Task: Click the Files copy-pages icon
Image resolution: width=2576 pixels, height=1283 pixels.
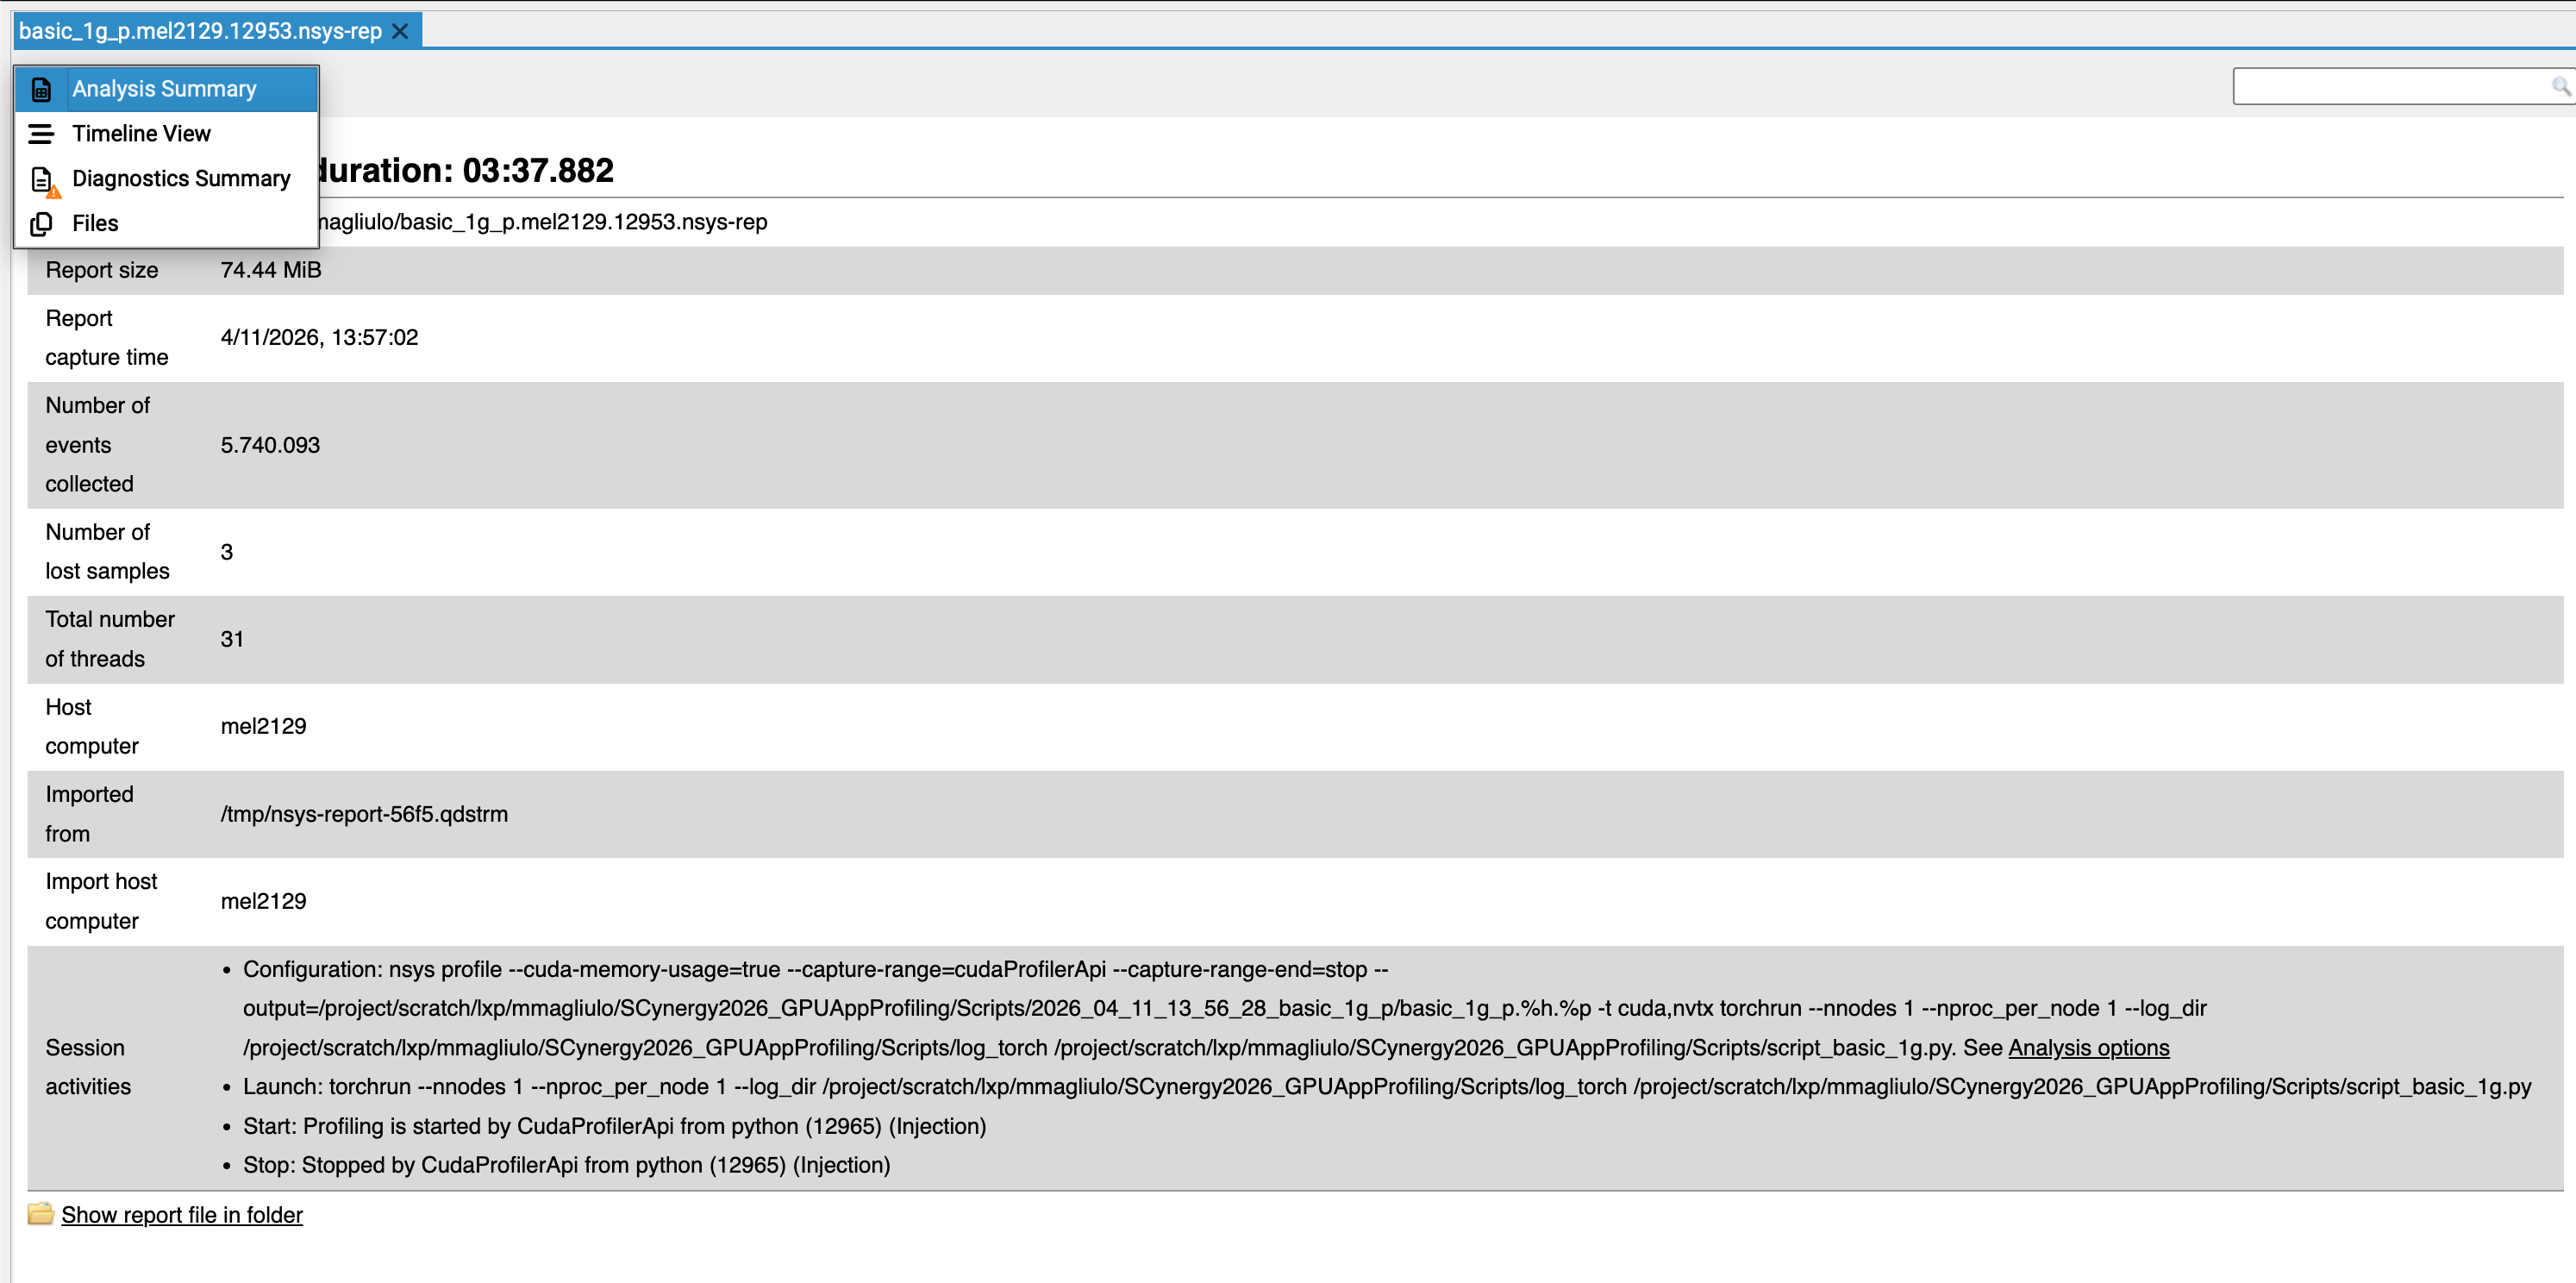Action: point(41,224)
